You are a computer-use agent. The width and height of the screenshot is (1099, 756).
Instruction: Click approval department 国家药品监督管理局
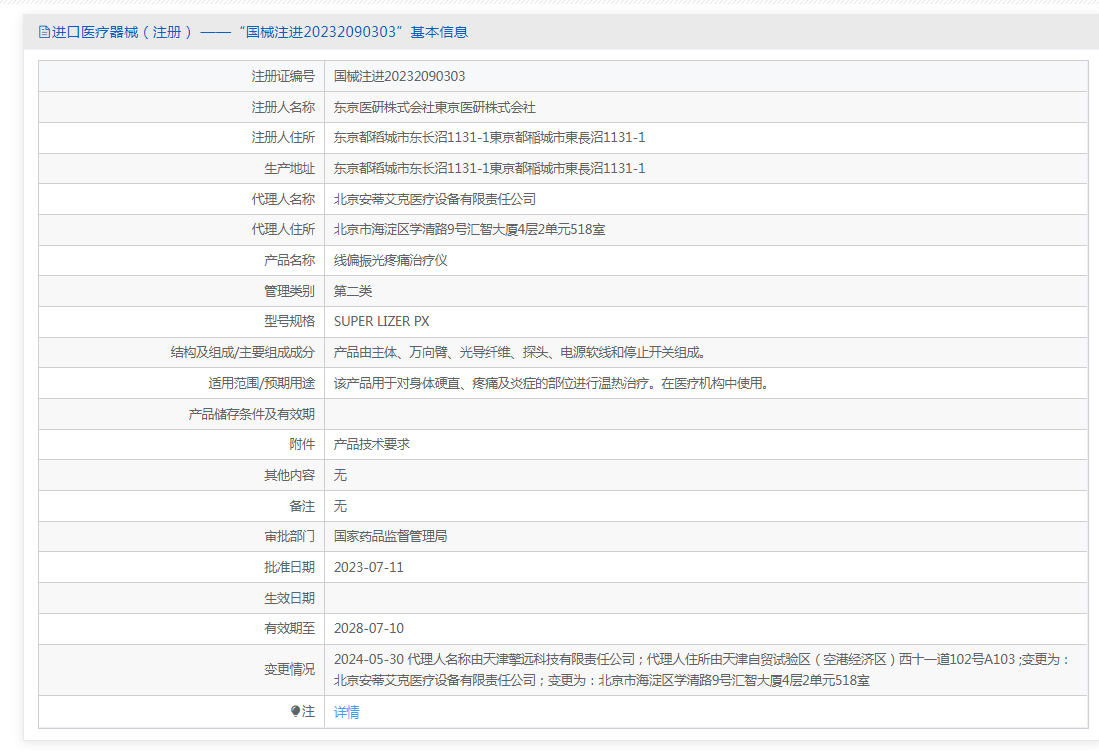click(x=390, y=536)
